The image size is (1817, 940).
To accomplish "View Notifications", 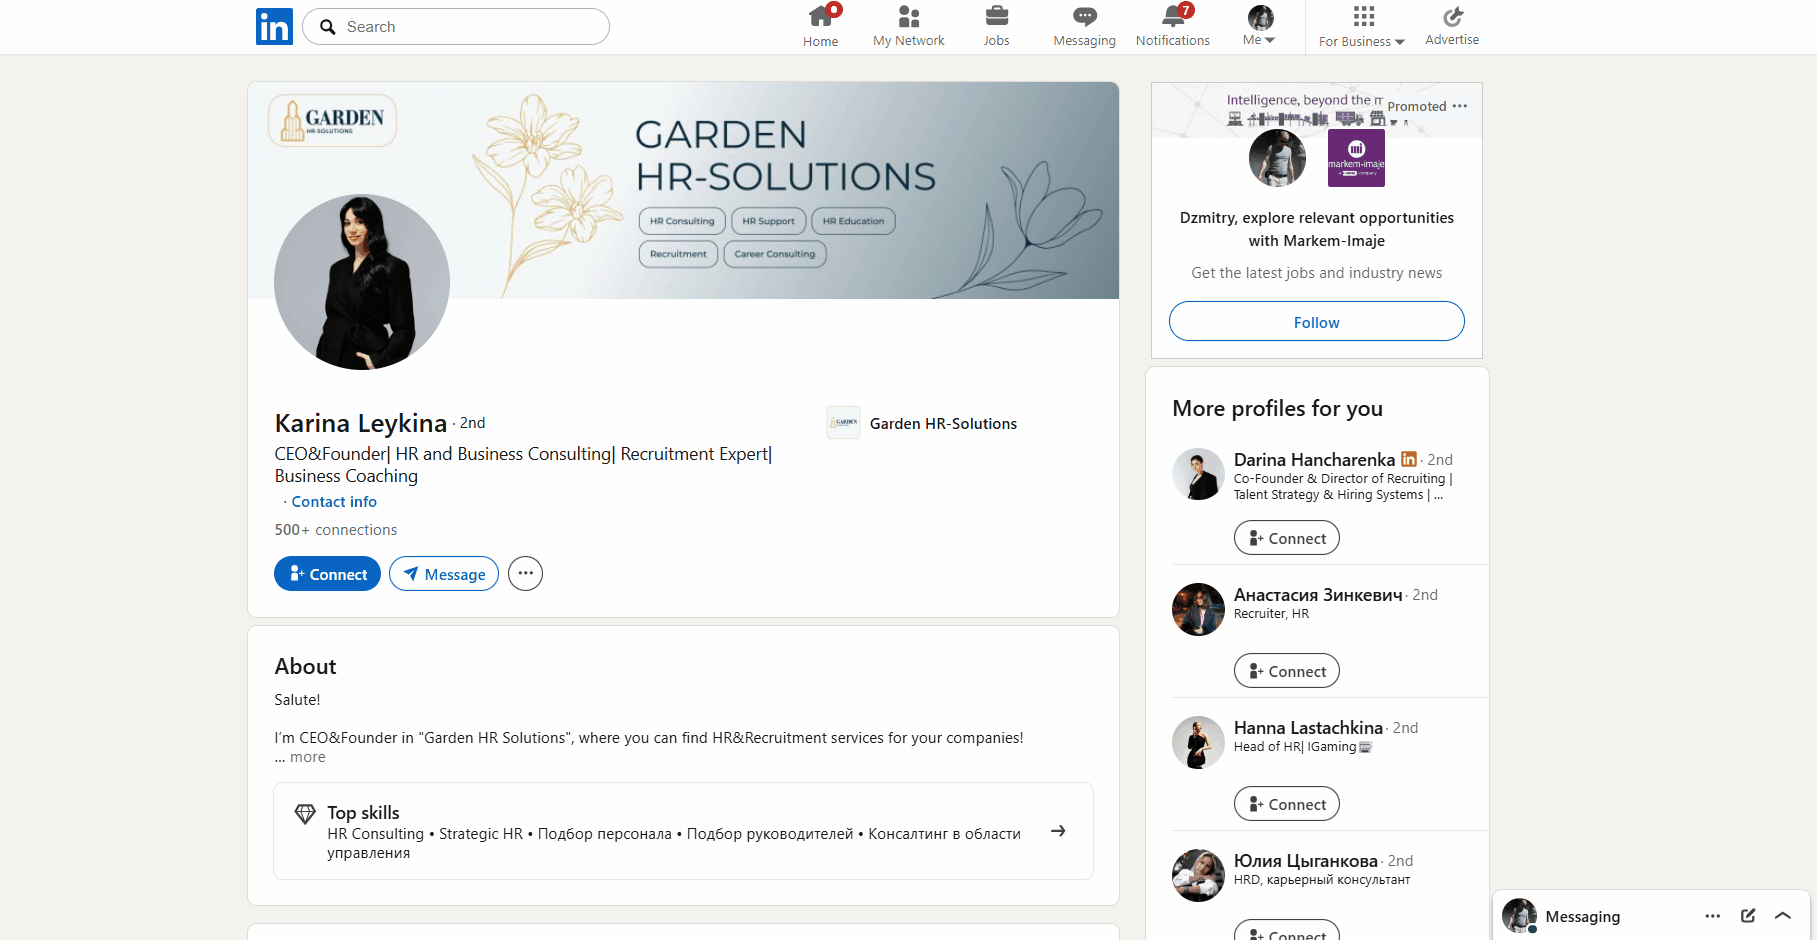I will [x=1172, y=27].
